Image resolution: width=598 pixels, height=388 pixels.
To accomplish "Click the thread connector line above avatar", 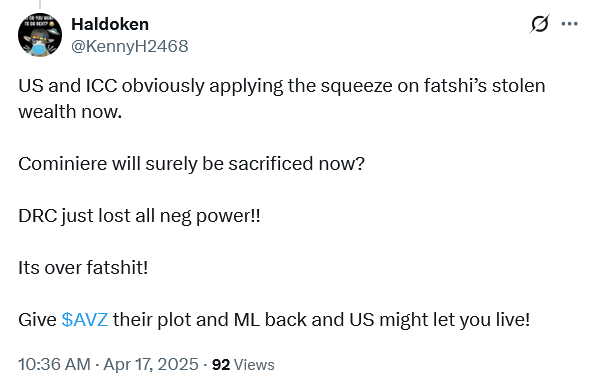I will pyautogui.click(x=40, y=4).
